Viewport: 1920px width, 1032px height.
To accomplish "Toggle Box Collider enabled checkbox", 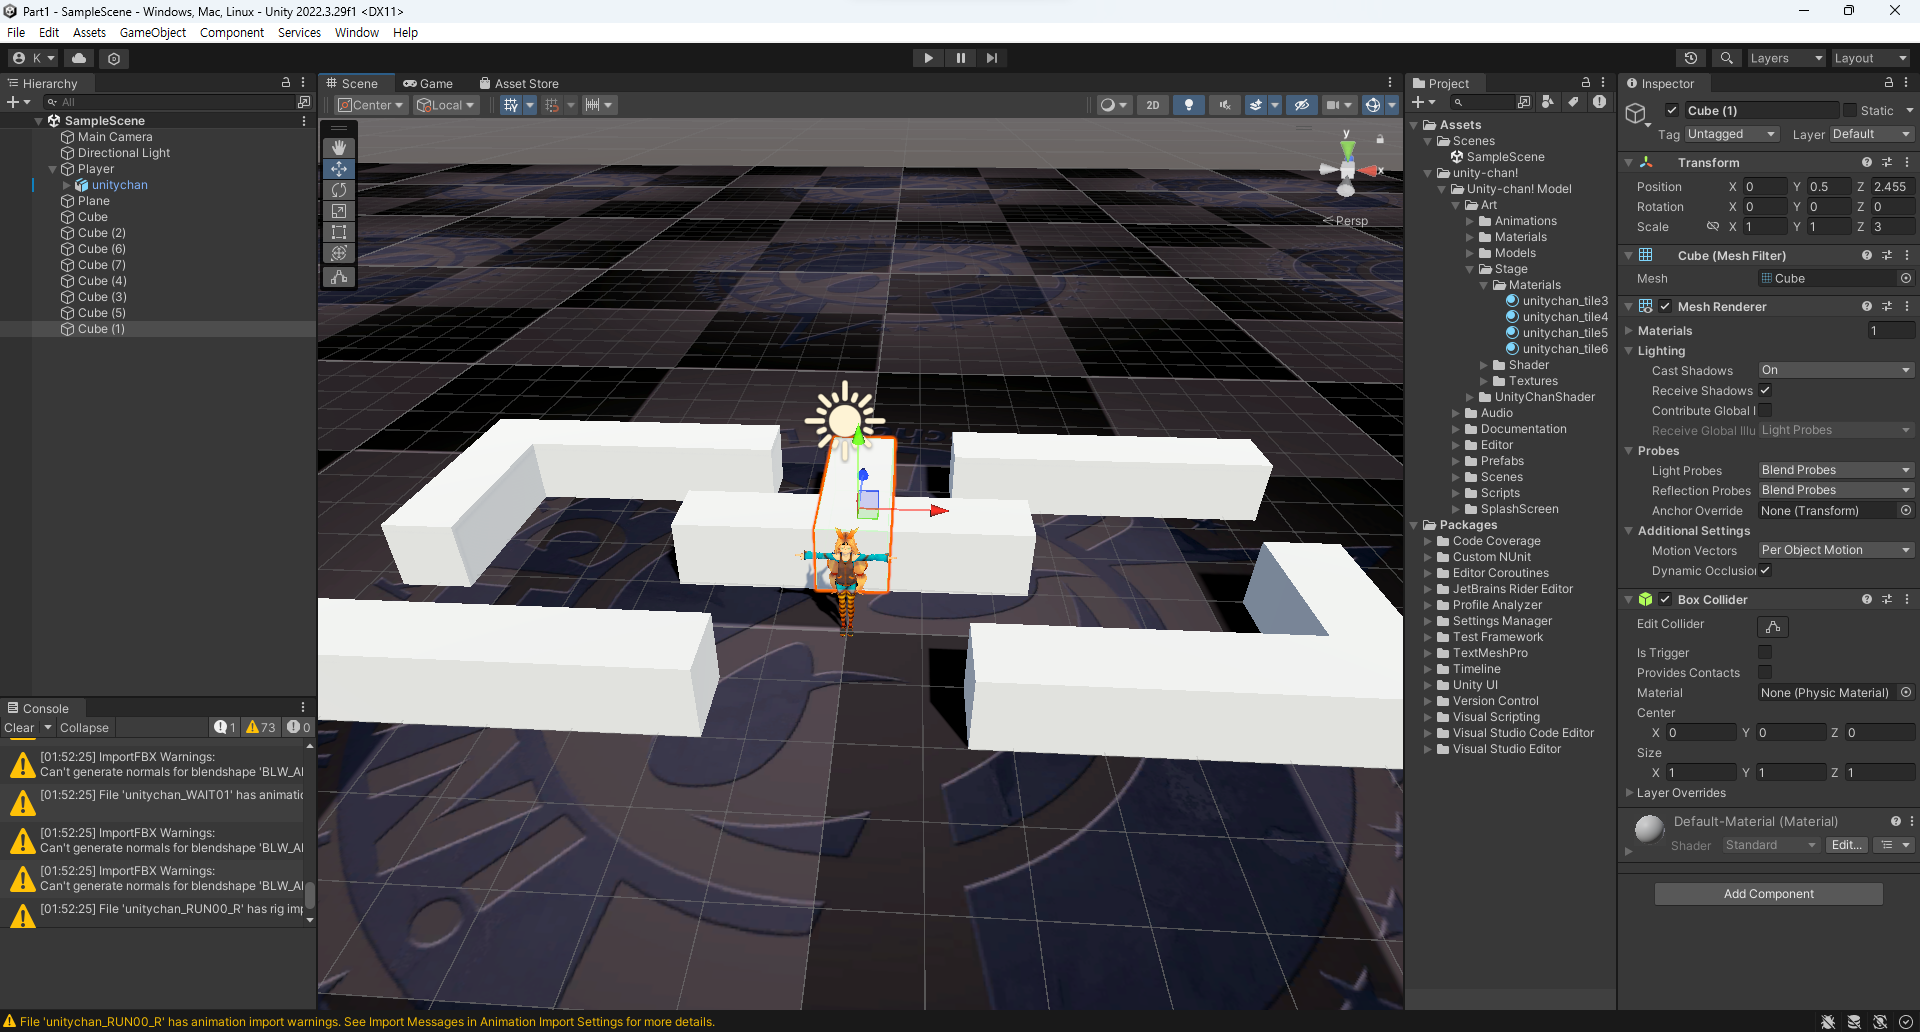I will (x=1665, y=599).
